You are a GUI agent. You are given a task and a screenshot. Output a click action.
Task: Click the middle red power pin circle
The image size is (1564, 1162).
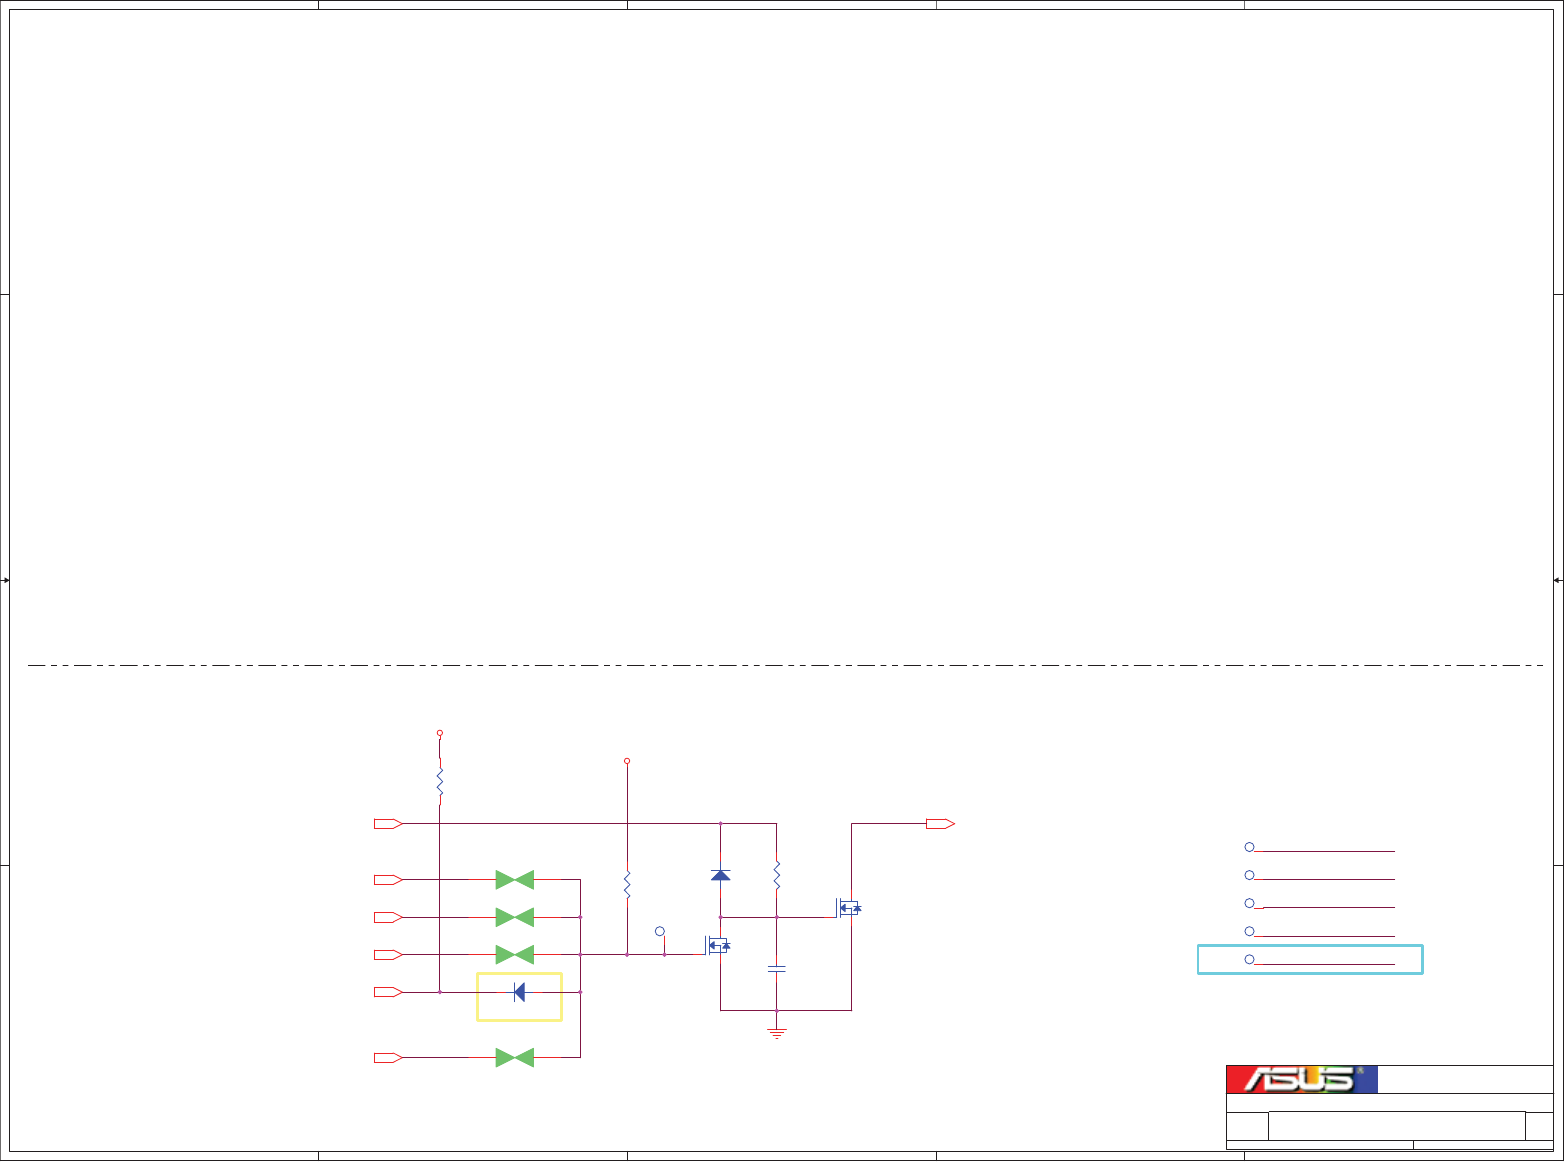627,761
